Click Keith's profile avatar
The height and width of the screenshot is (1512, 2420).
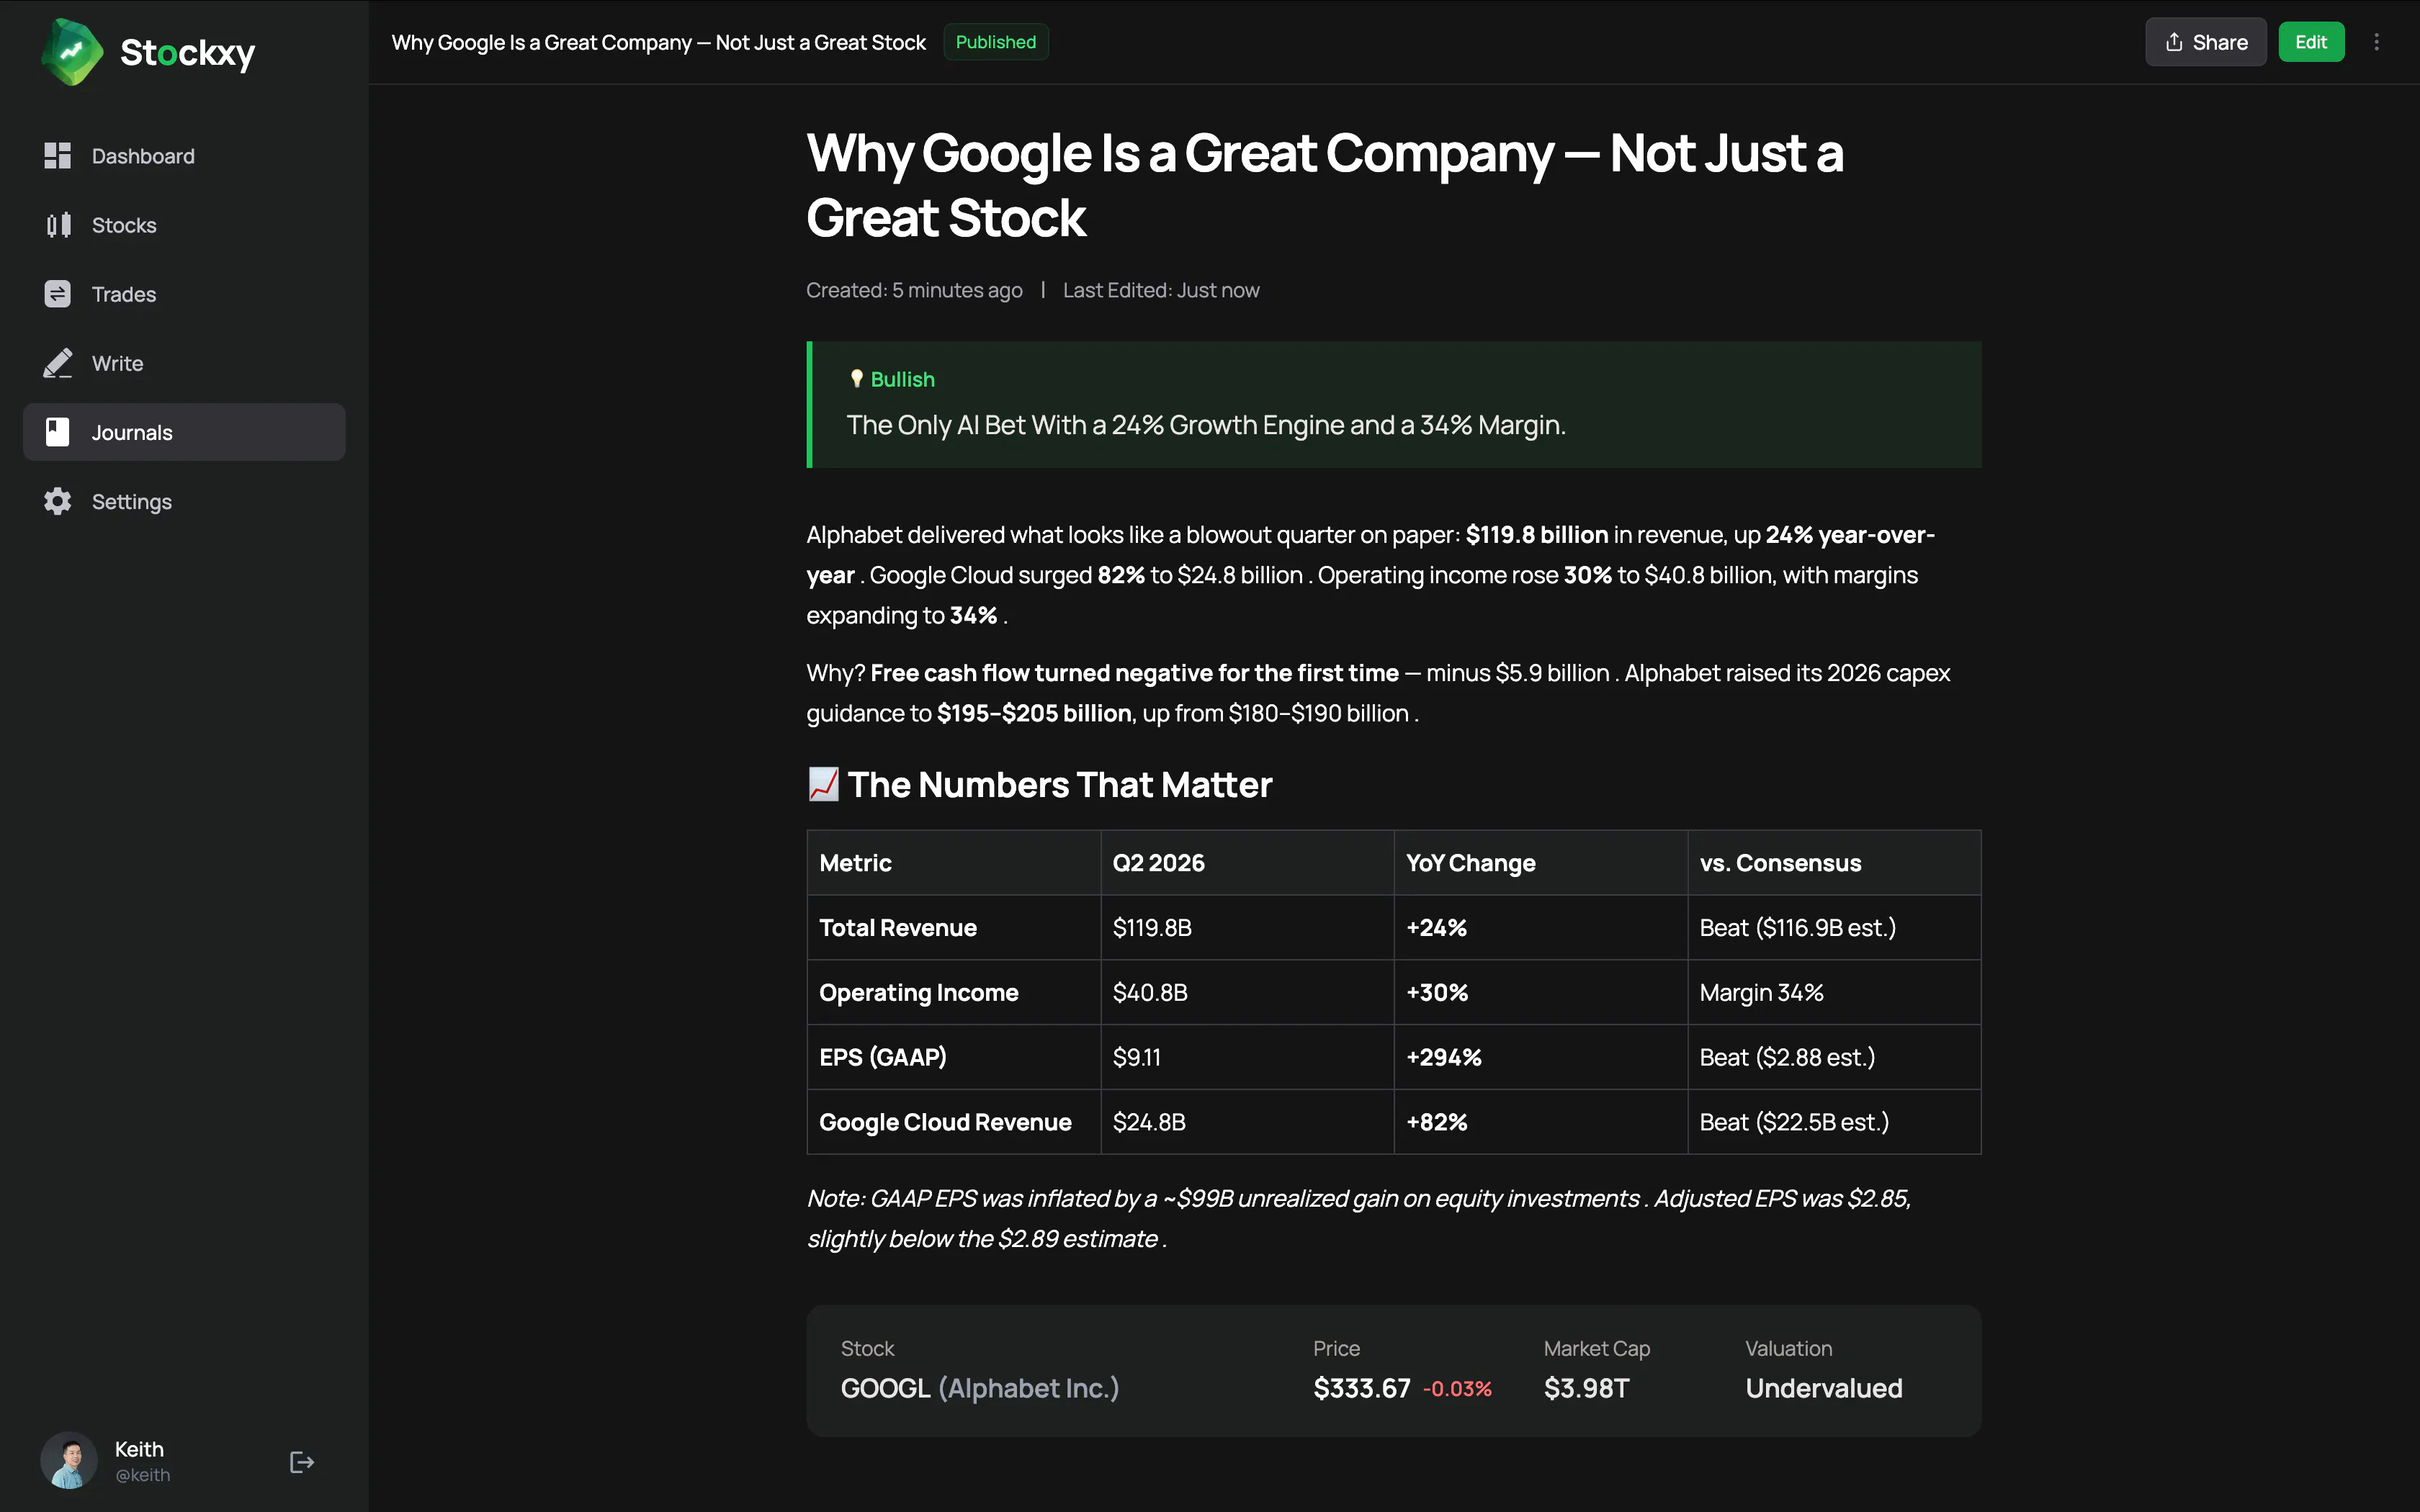69,1460
